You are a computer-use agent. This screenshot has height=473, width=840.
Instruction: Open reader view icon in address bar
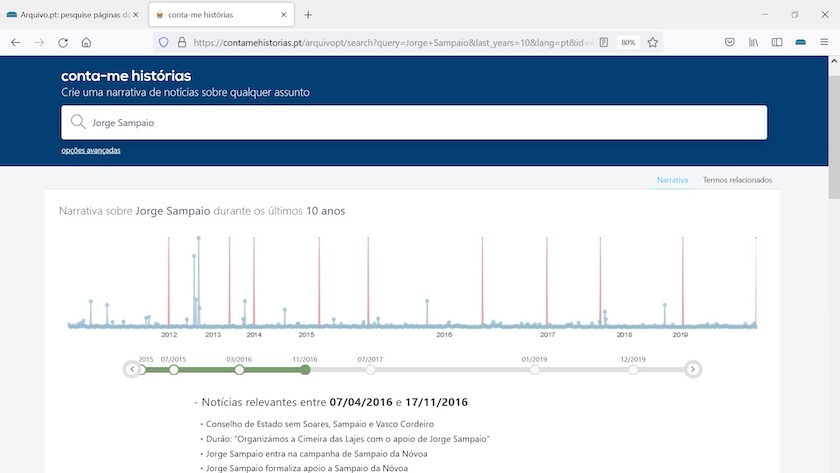[x=604, y=43]
